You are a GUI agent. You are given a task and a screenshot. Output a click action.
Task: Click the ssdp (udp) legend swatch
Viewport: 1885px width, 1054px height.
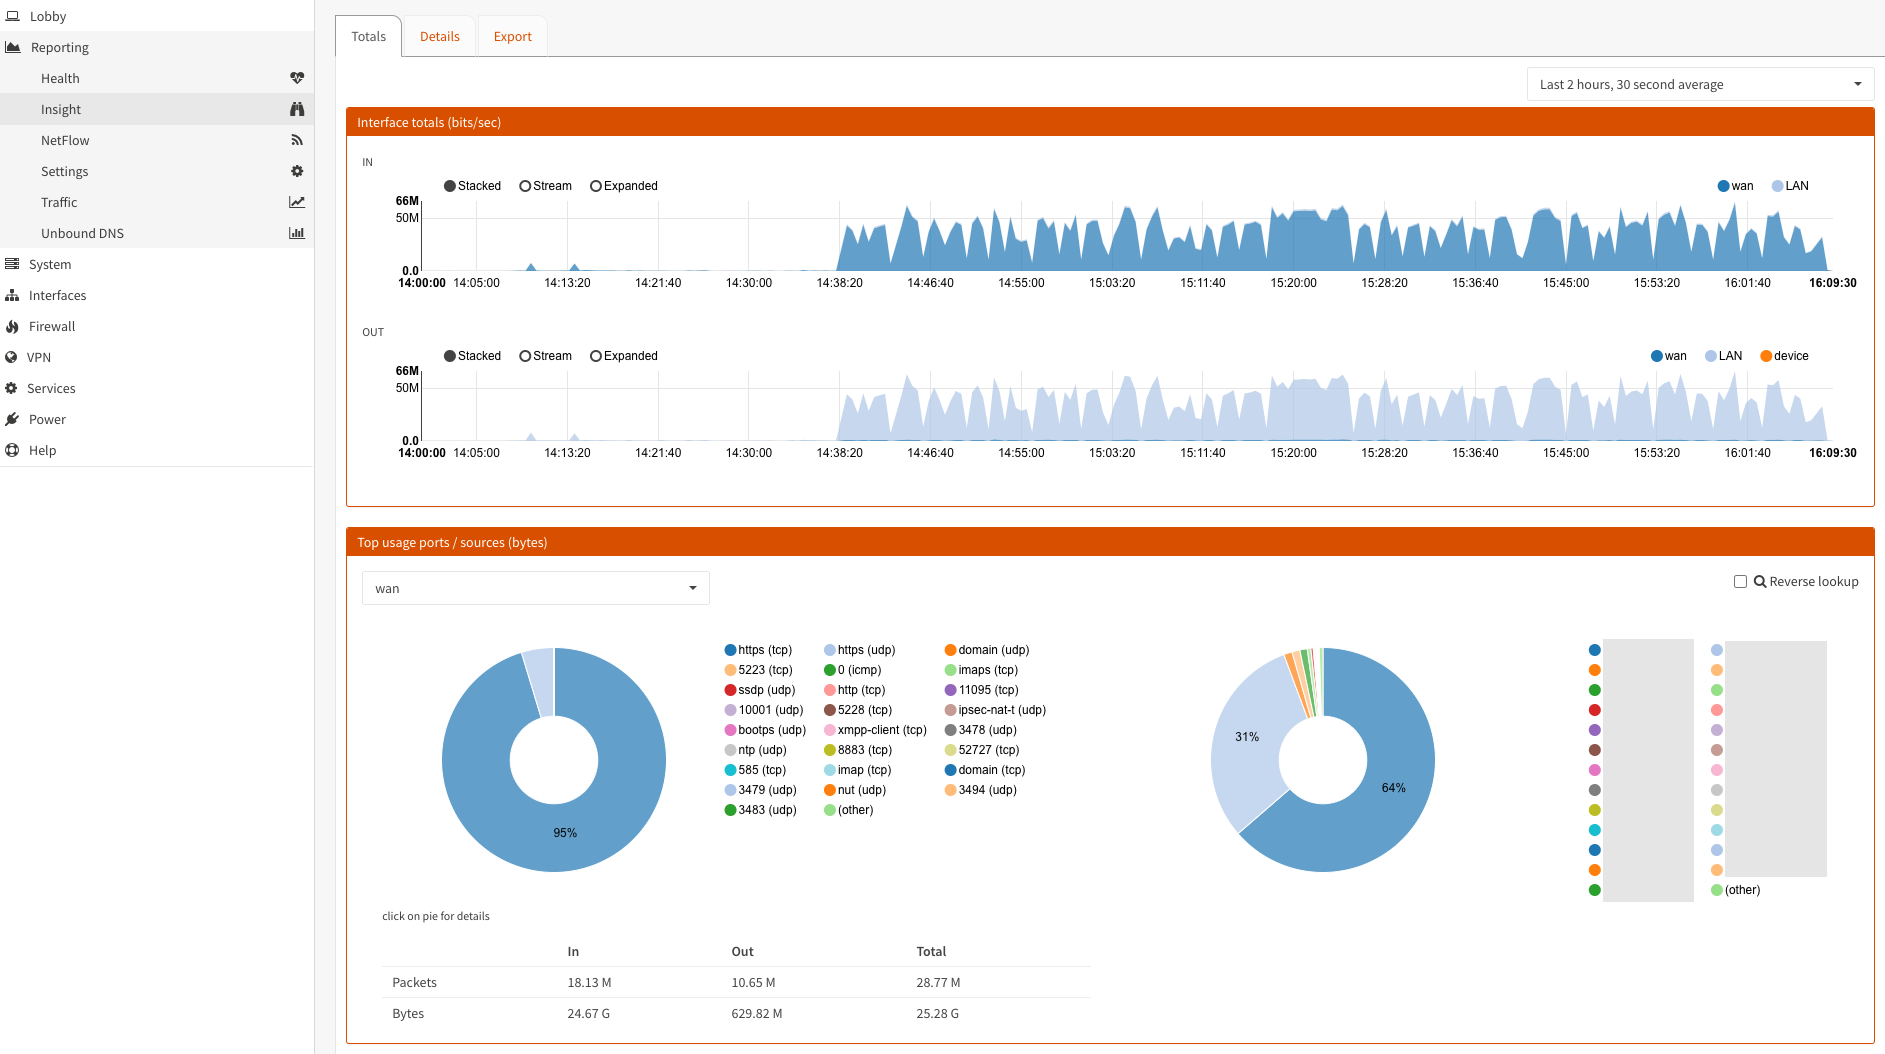730,690
